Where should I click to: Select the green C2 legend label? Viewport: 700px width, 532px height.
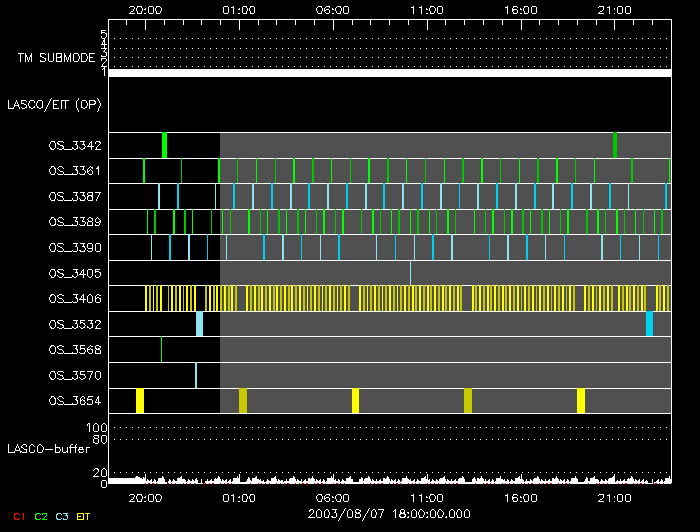point(40,516)
